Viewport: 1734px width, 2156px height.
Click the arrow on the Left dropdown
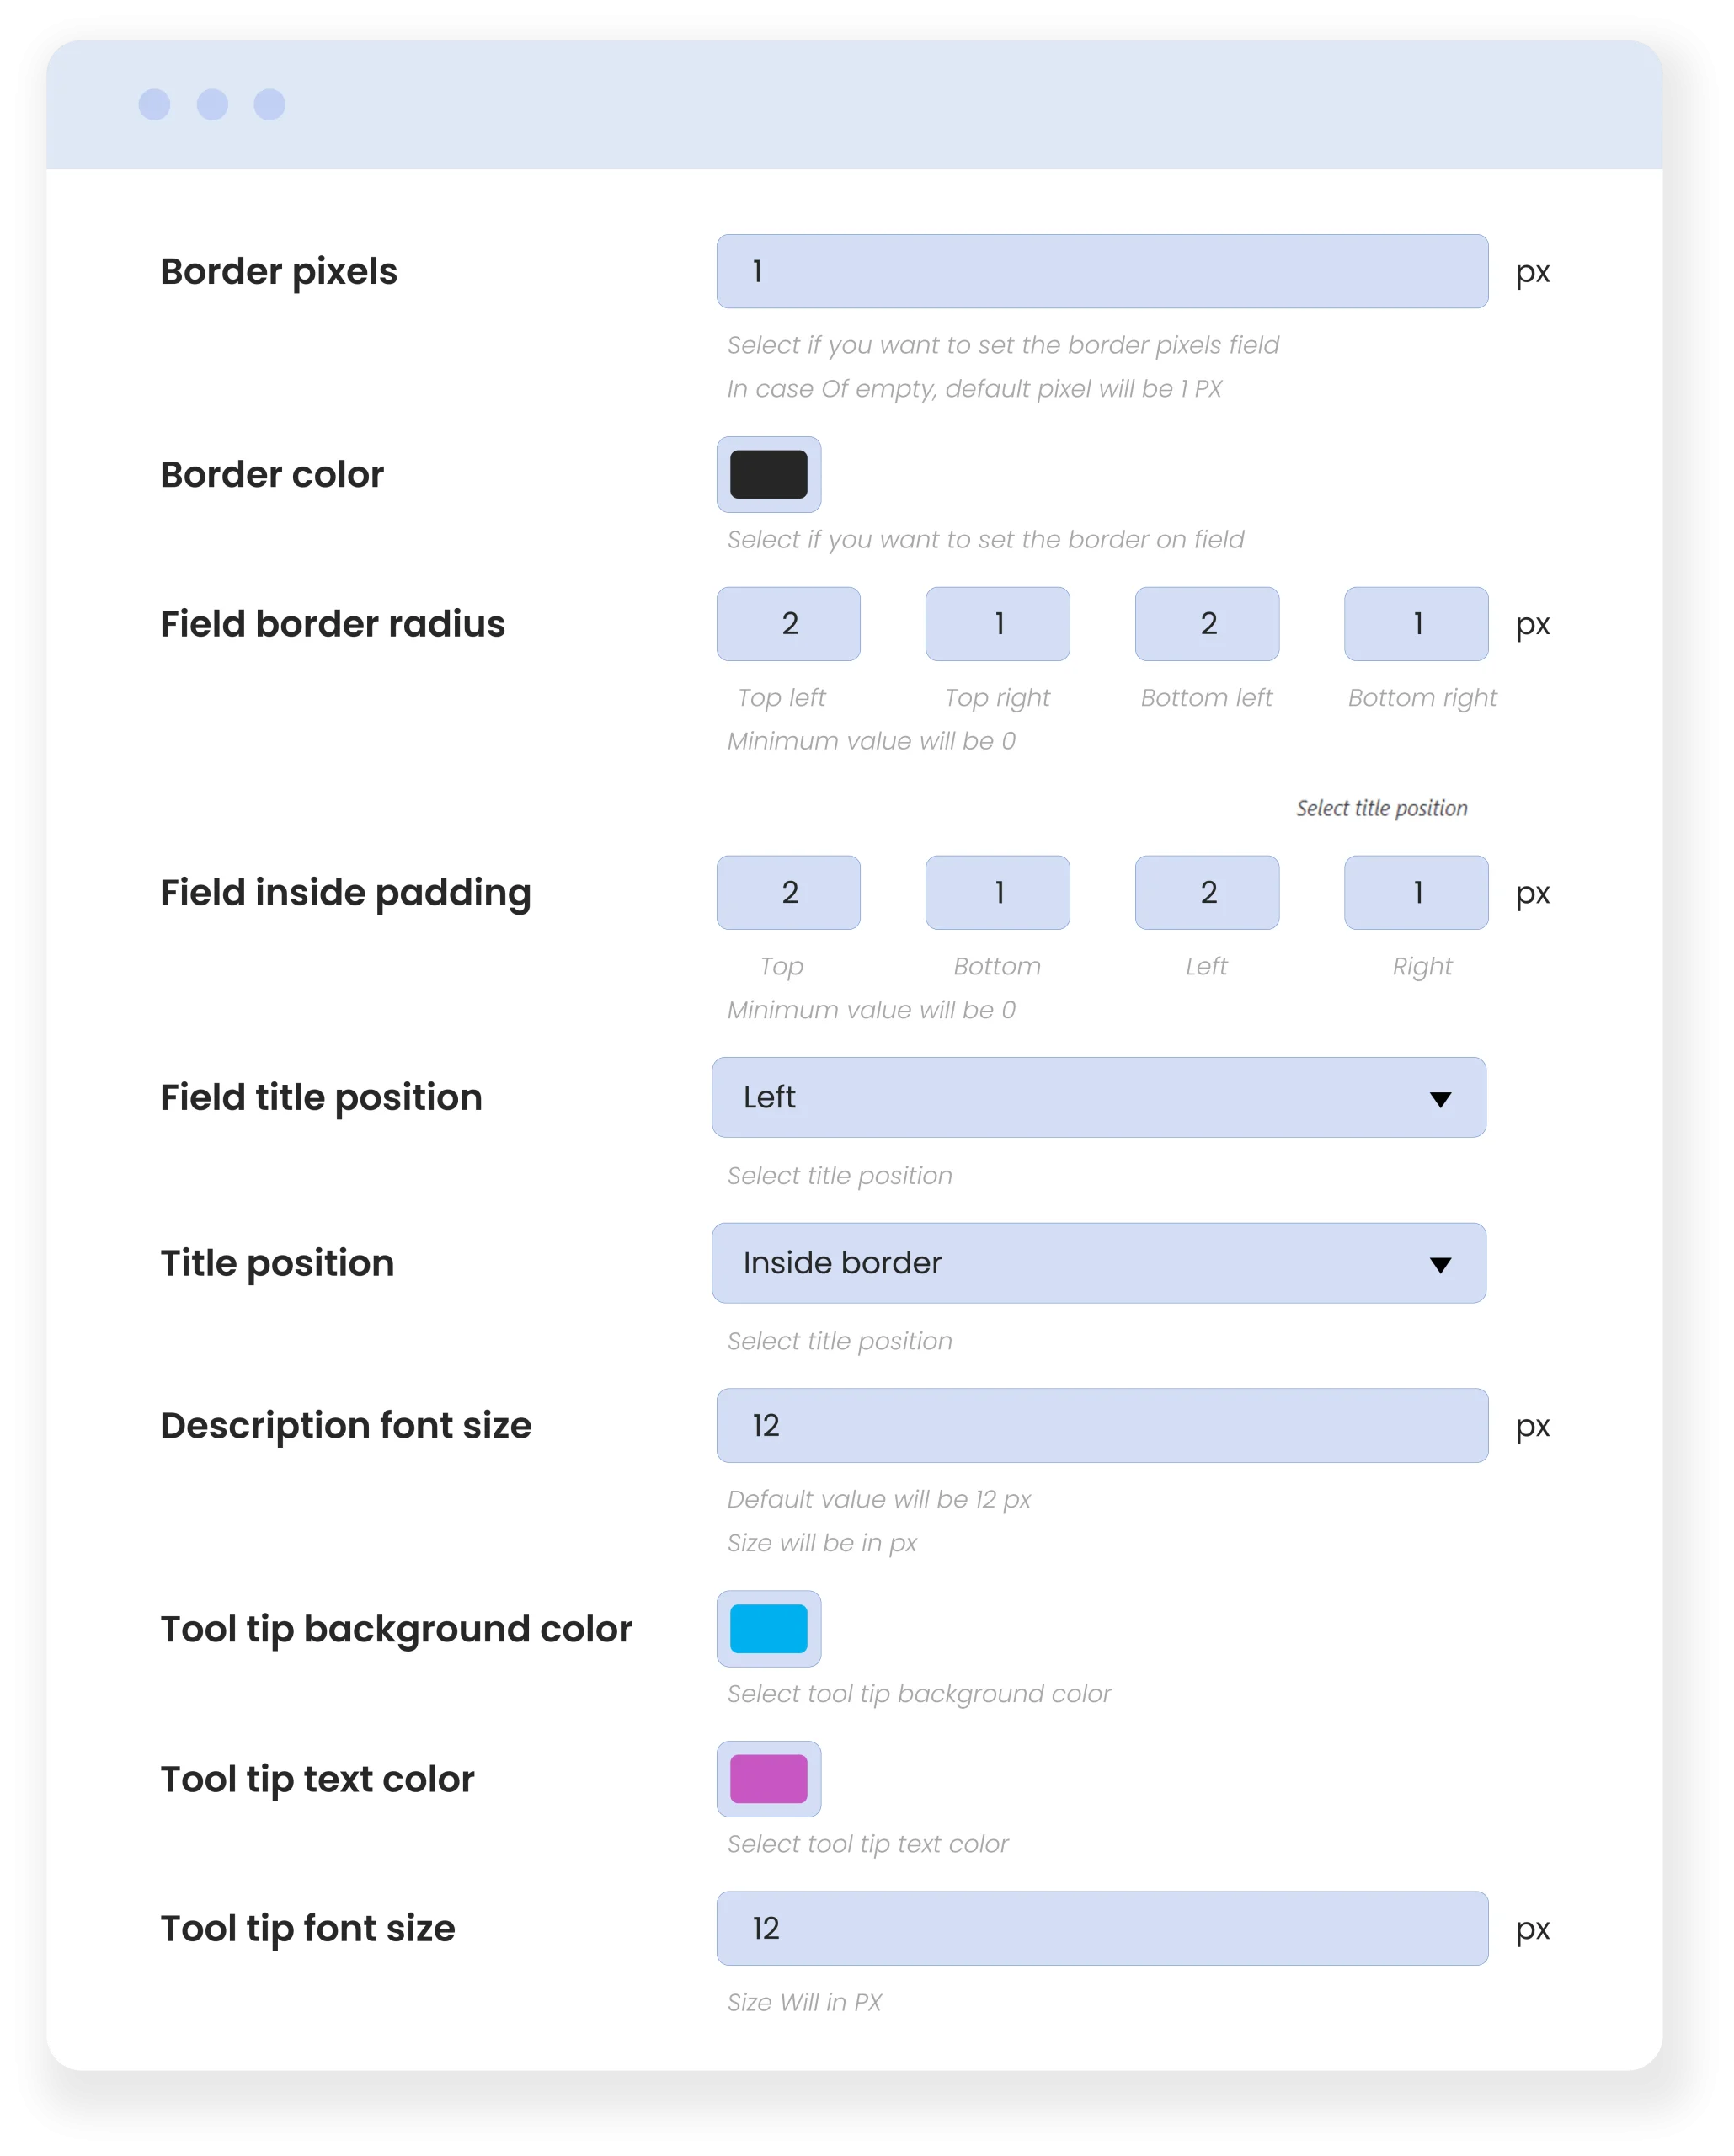1439,1099
